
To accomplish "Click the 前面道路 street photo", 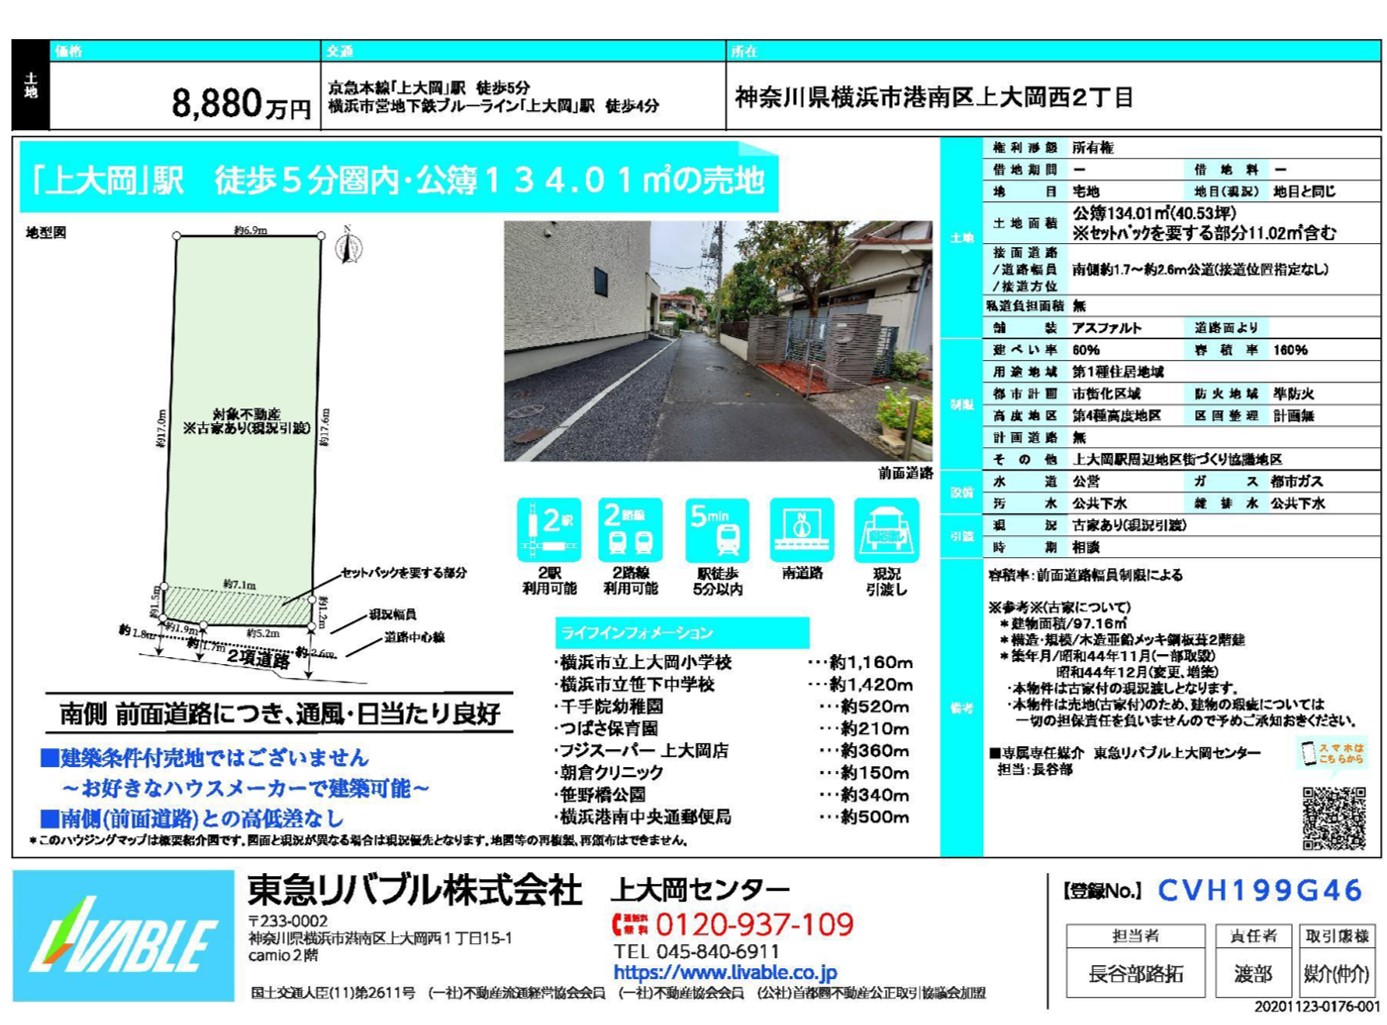I will point(717,341).
